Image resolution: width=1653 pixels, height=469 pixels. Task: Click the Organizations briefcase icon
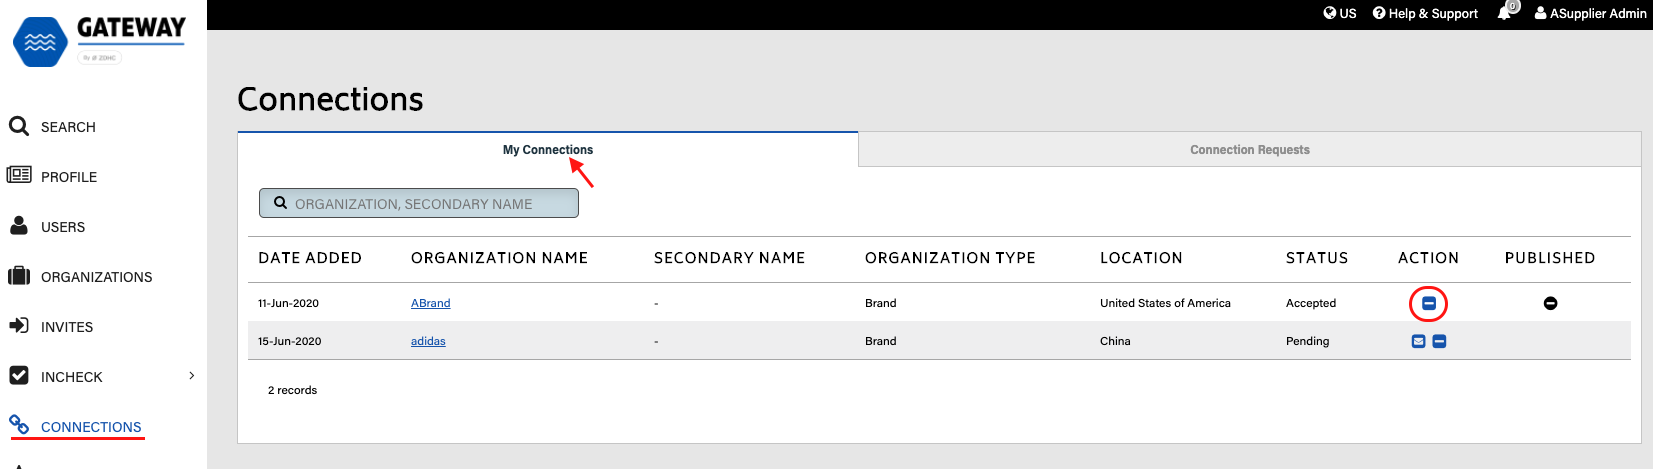pyautogui.click(x=19, y=276)
